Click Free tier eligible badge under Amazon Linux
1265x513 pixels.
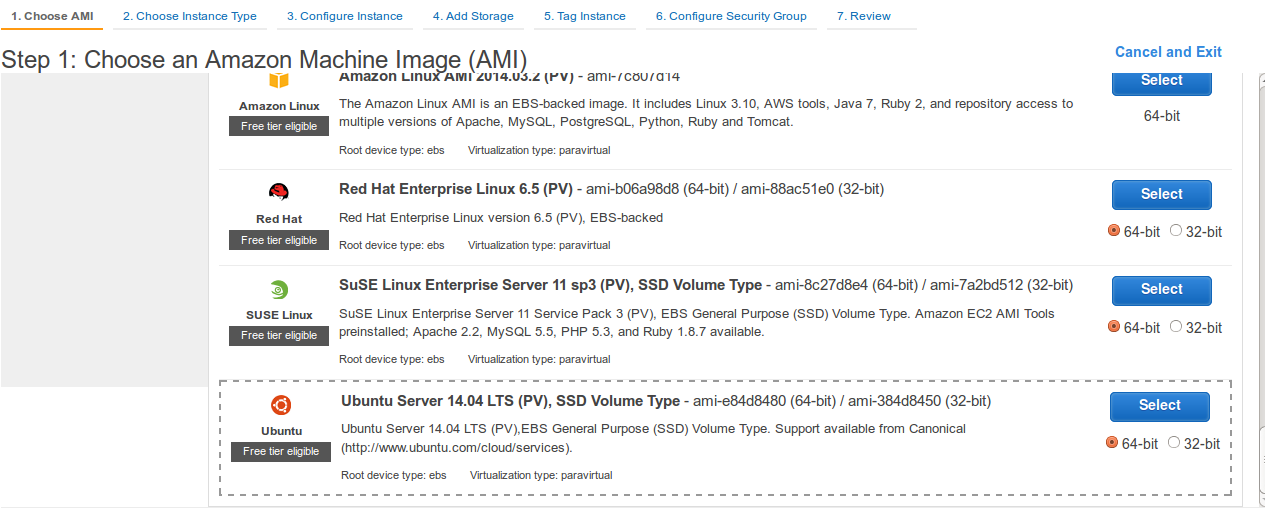(279, 127)
